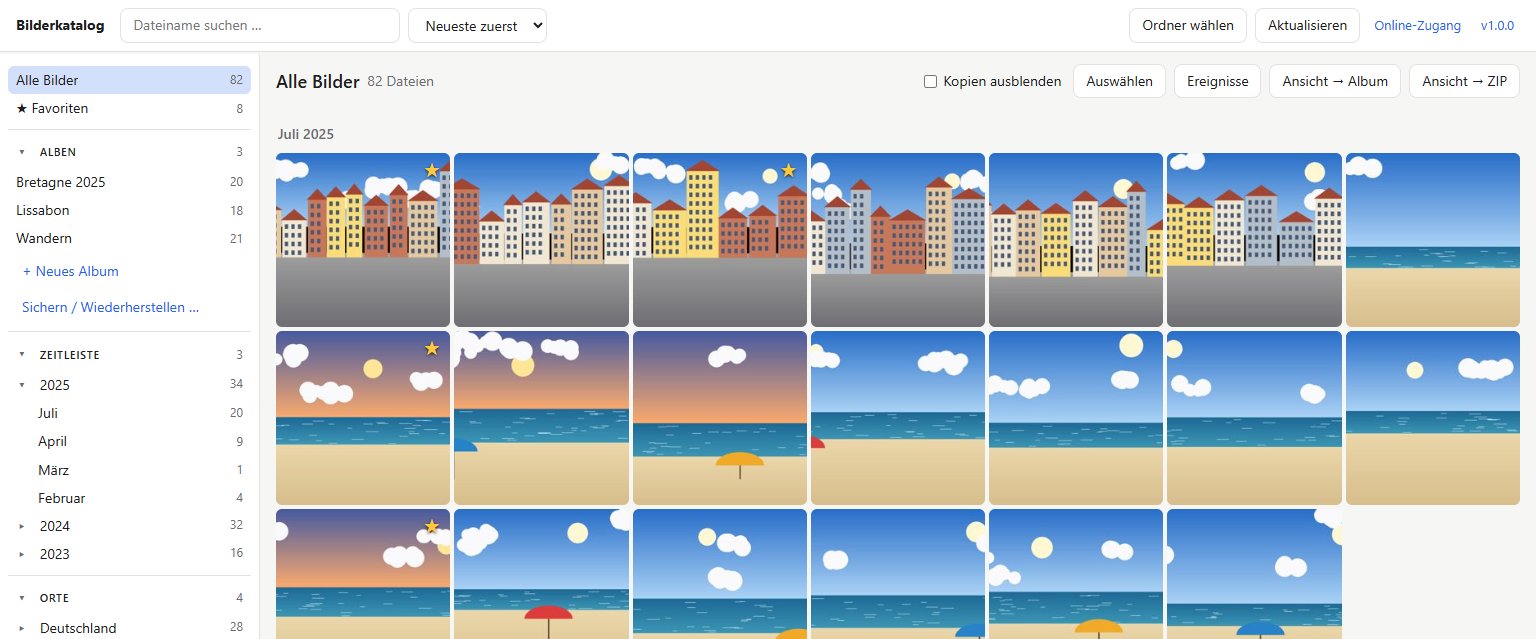Screen dimensions: 1536x639
Task: Click star on third row's first sunset thumbnail
Action: (x=431, y=526)
